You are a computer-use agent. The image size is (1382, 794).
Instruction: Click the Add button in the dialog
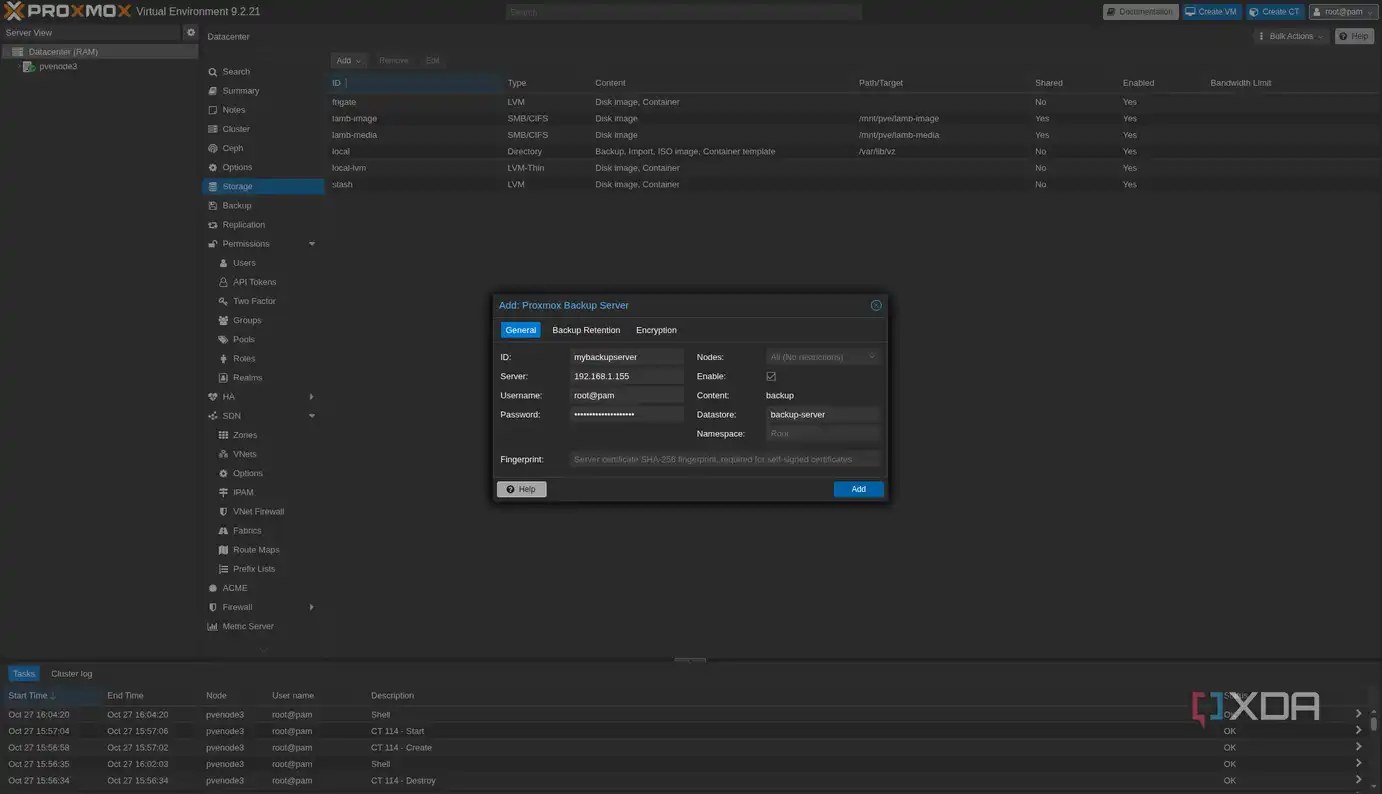point(858,489)
